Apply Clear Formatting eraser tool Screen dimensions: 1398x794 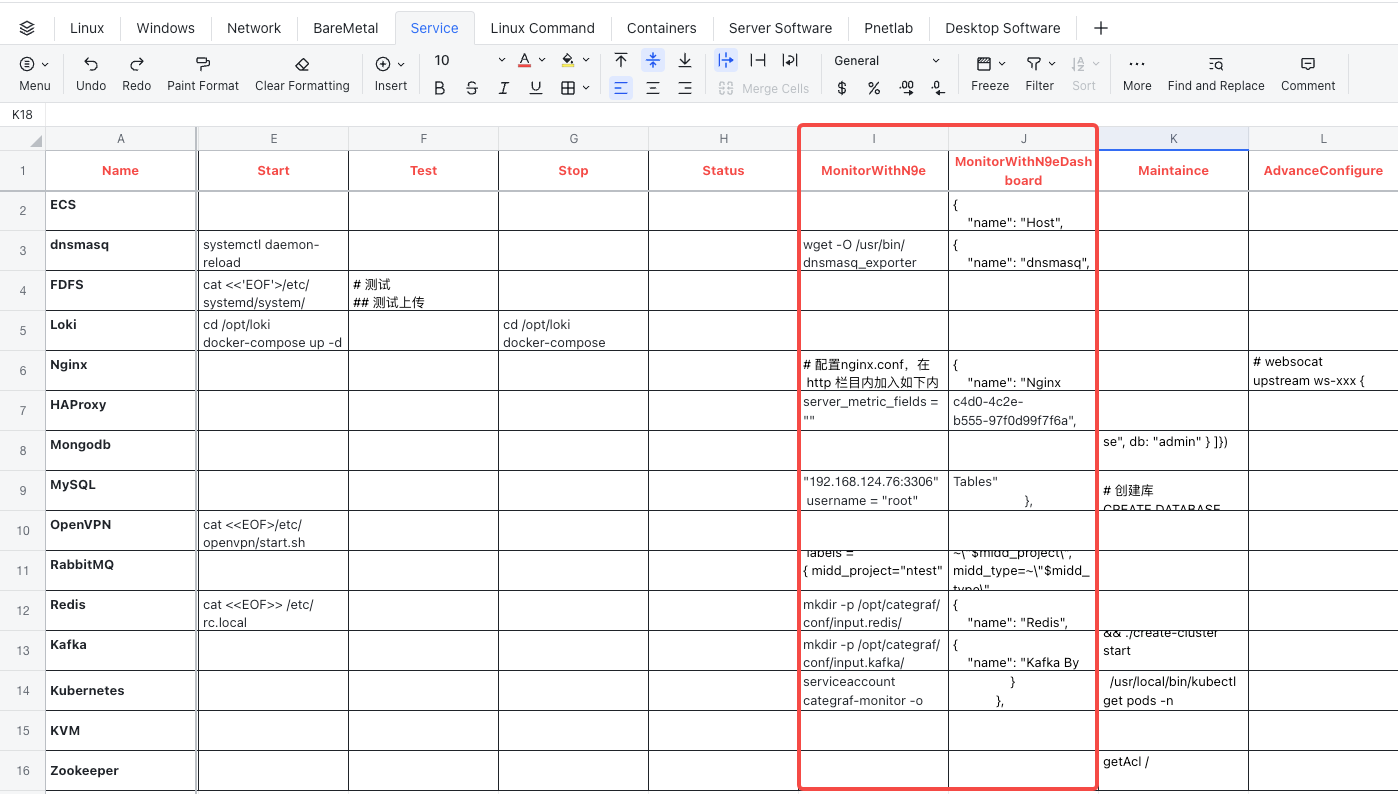302,74
